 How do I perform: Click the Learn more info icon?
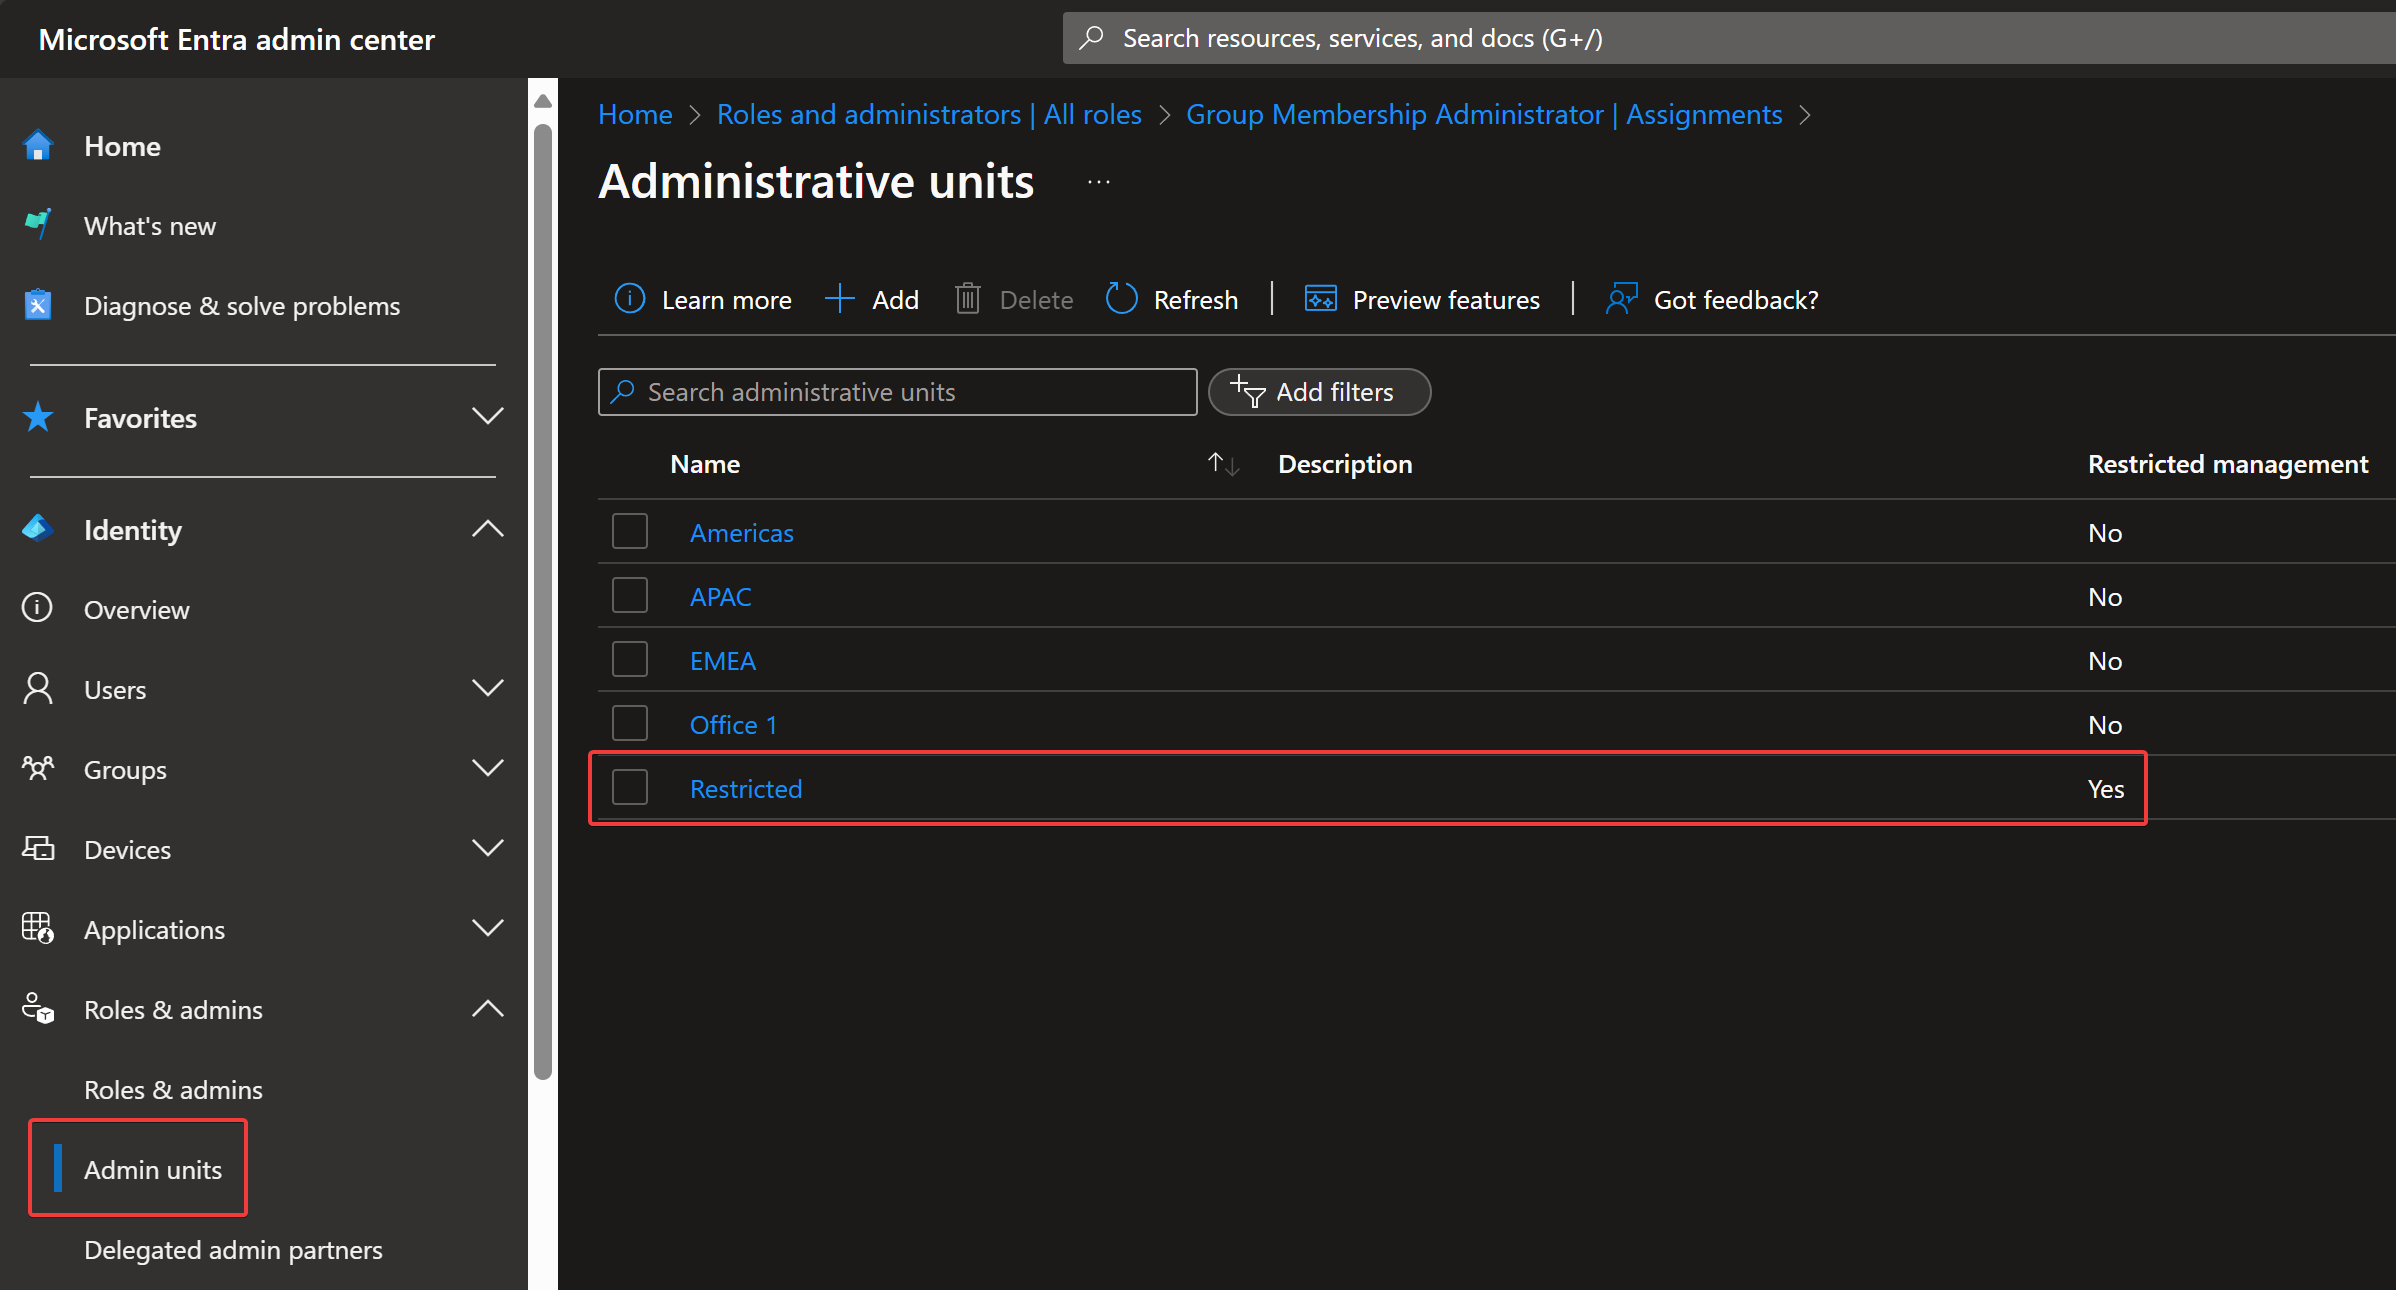point(629,299)
